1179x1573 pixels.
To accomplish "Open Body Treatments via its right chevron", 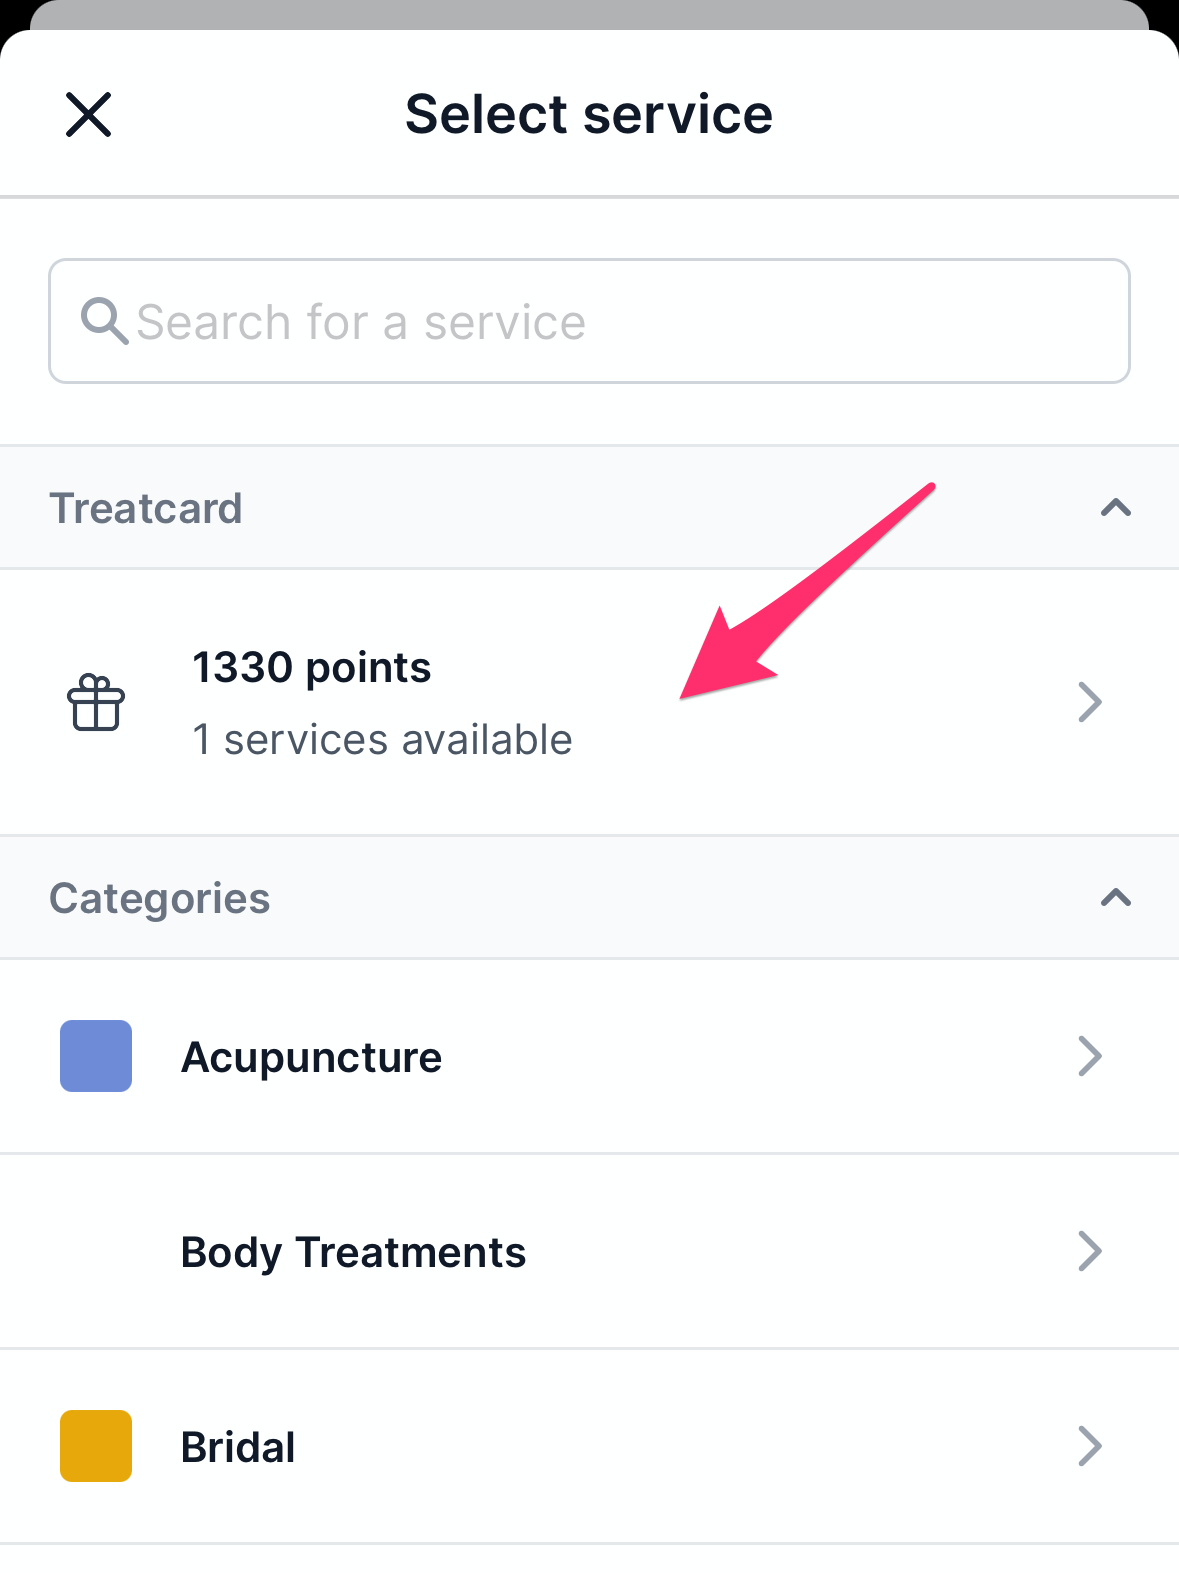I will coord(1090,1251).
